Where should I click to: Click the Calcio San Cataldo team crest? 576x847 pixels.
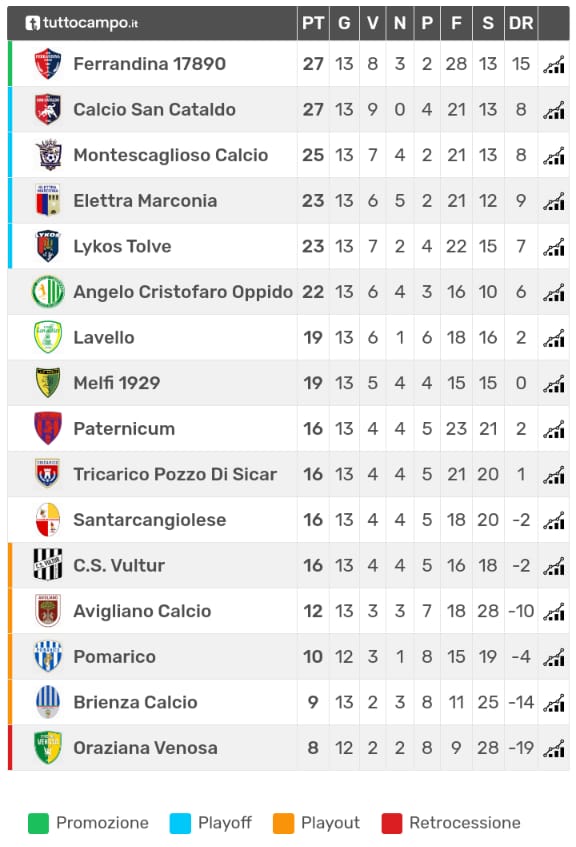pos(48,110)
